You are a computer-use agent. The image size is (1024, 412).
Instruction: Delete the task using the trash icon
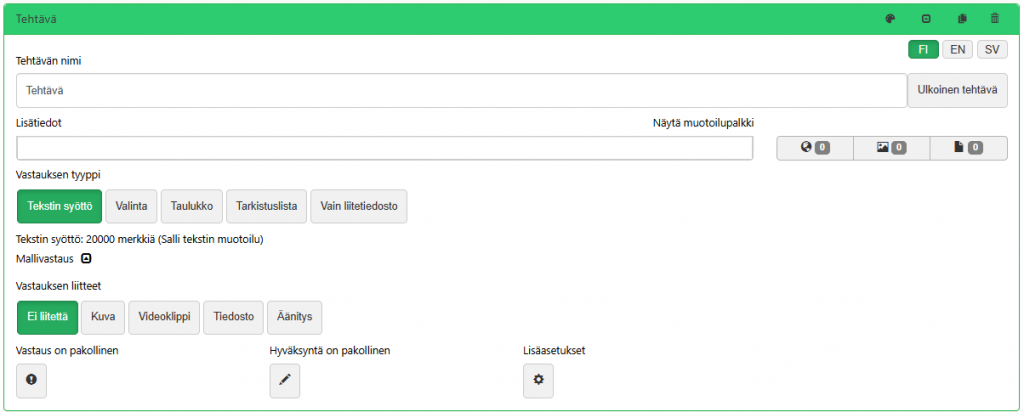(994, 18)
